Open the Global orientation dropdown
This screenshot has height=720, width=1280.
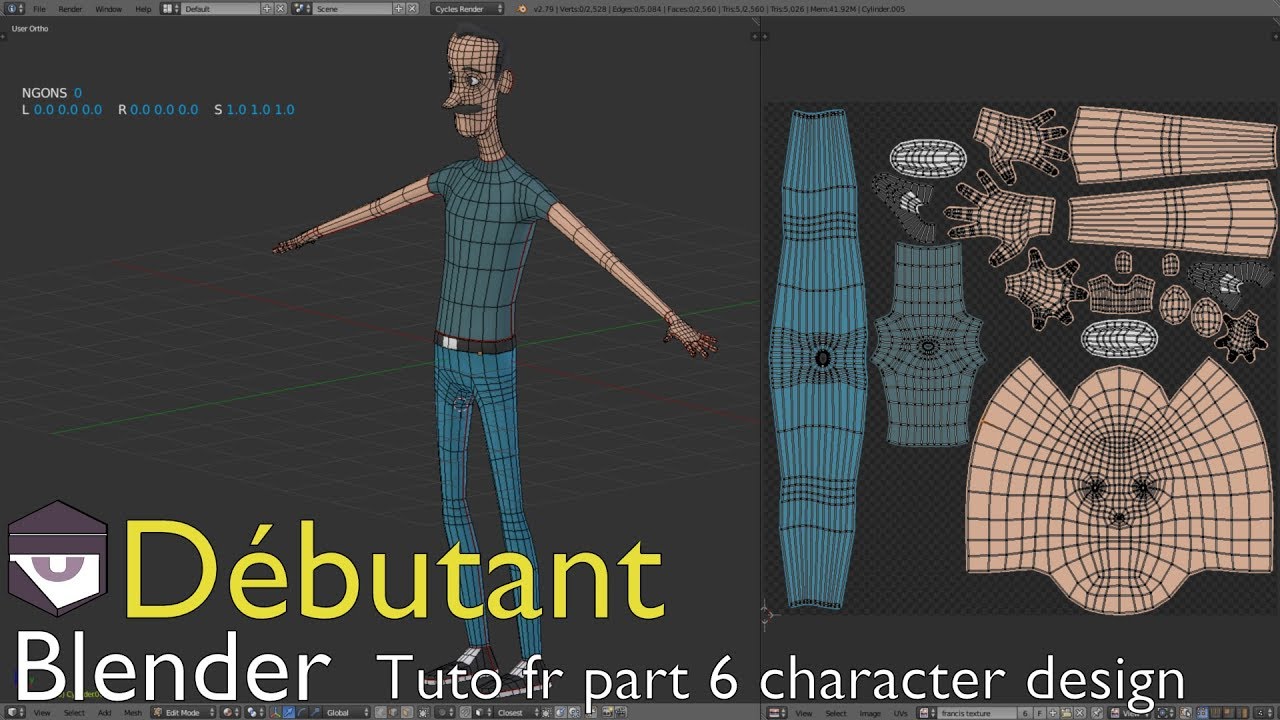tap(346, 712)
